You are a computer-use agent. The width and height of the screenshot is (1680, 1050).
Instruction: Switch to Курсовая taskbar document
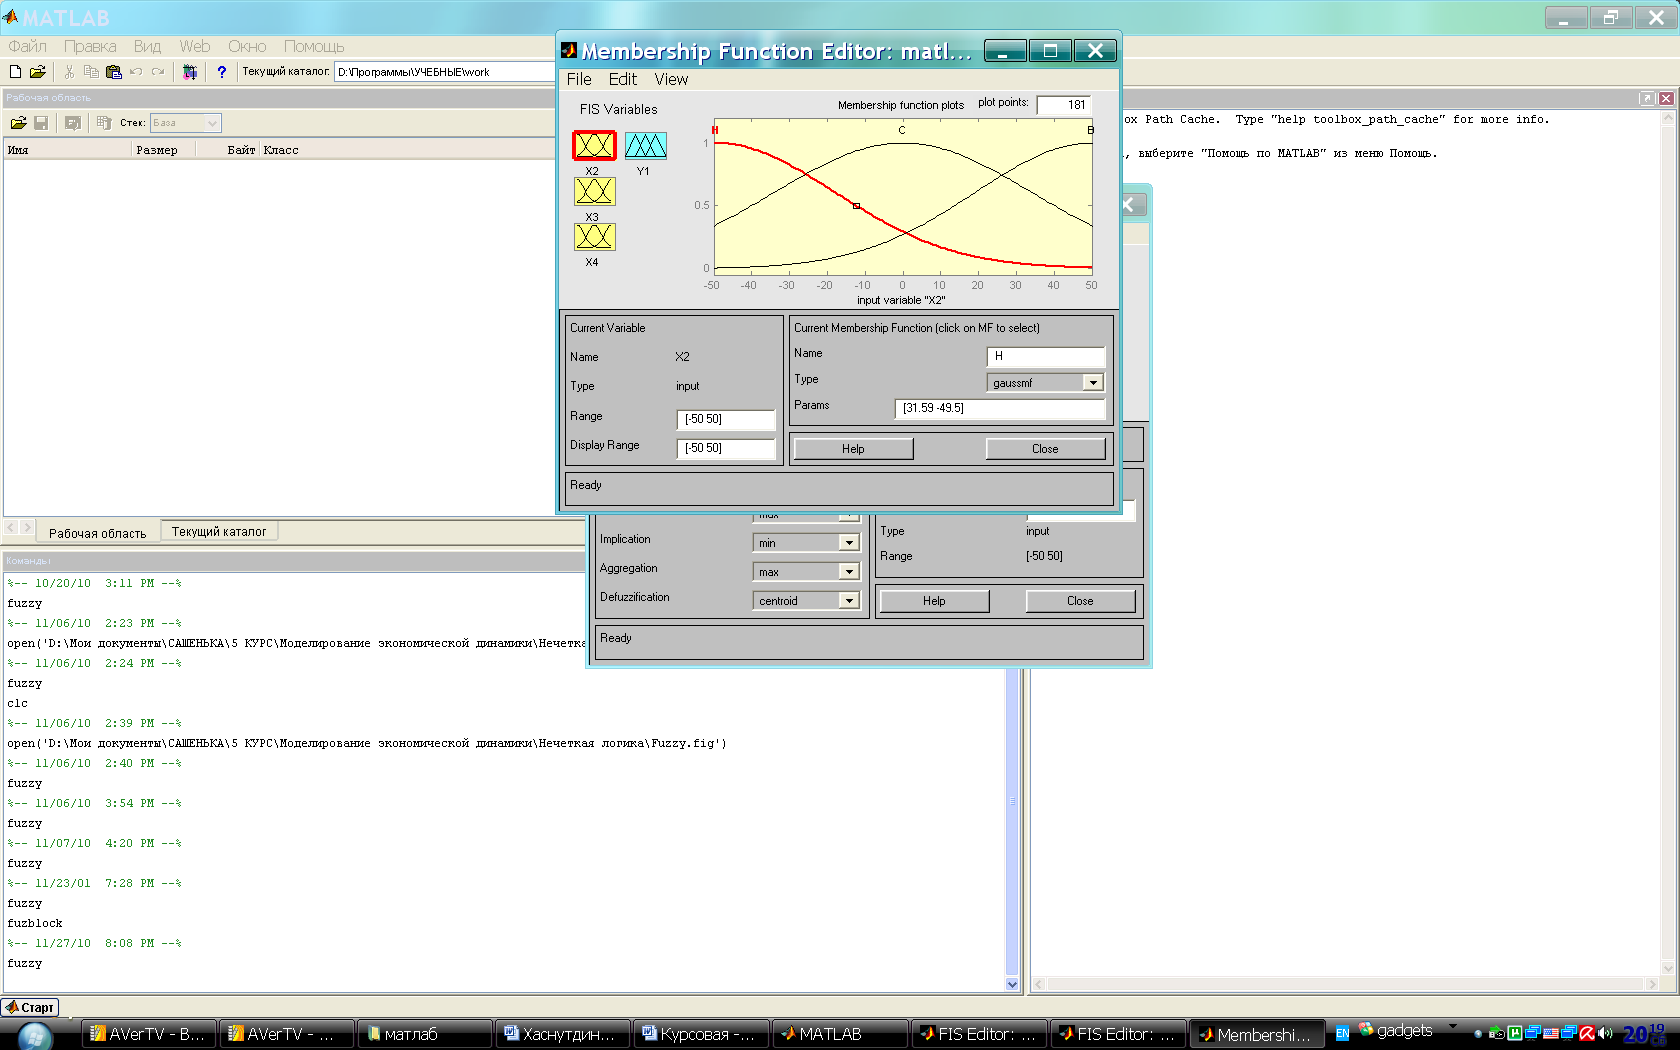[701, 1034]
